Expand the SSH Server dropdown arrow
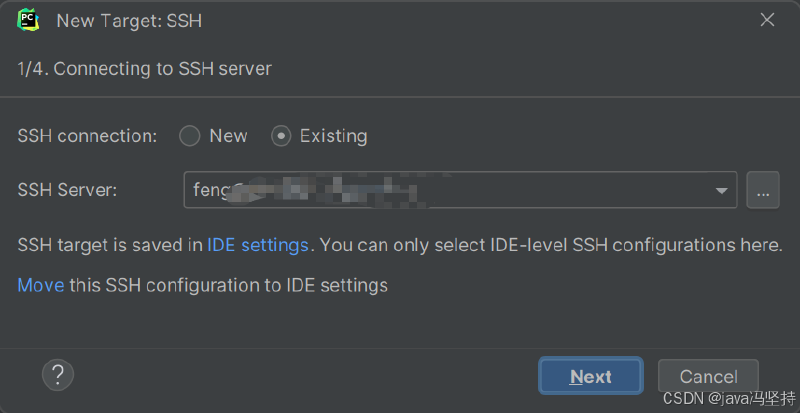 point(721,191)
